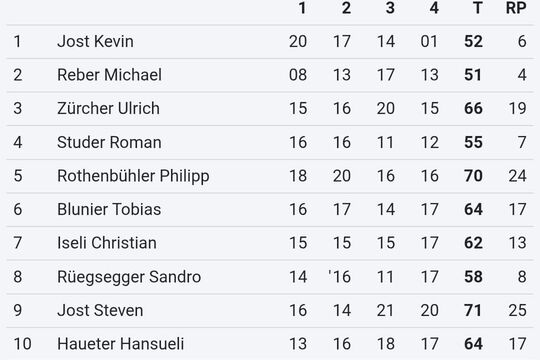This screenshot has width=540, height=360.
Task: Select the Iseli Christian entry
Action: [x=107, y=243]
